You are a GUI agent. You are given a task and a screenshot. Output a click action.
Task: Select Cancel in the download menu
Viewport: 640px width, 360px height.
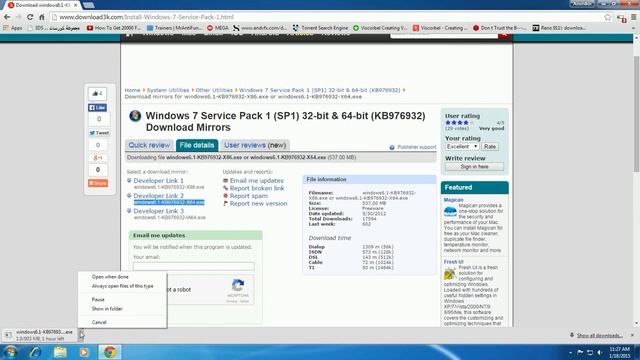pyautogui.click(x=122, y=322)
